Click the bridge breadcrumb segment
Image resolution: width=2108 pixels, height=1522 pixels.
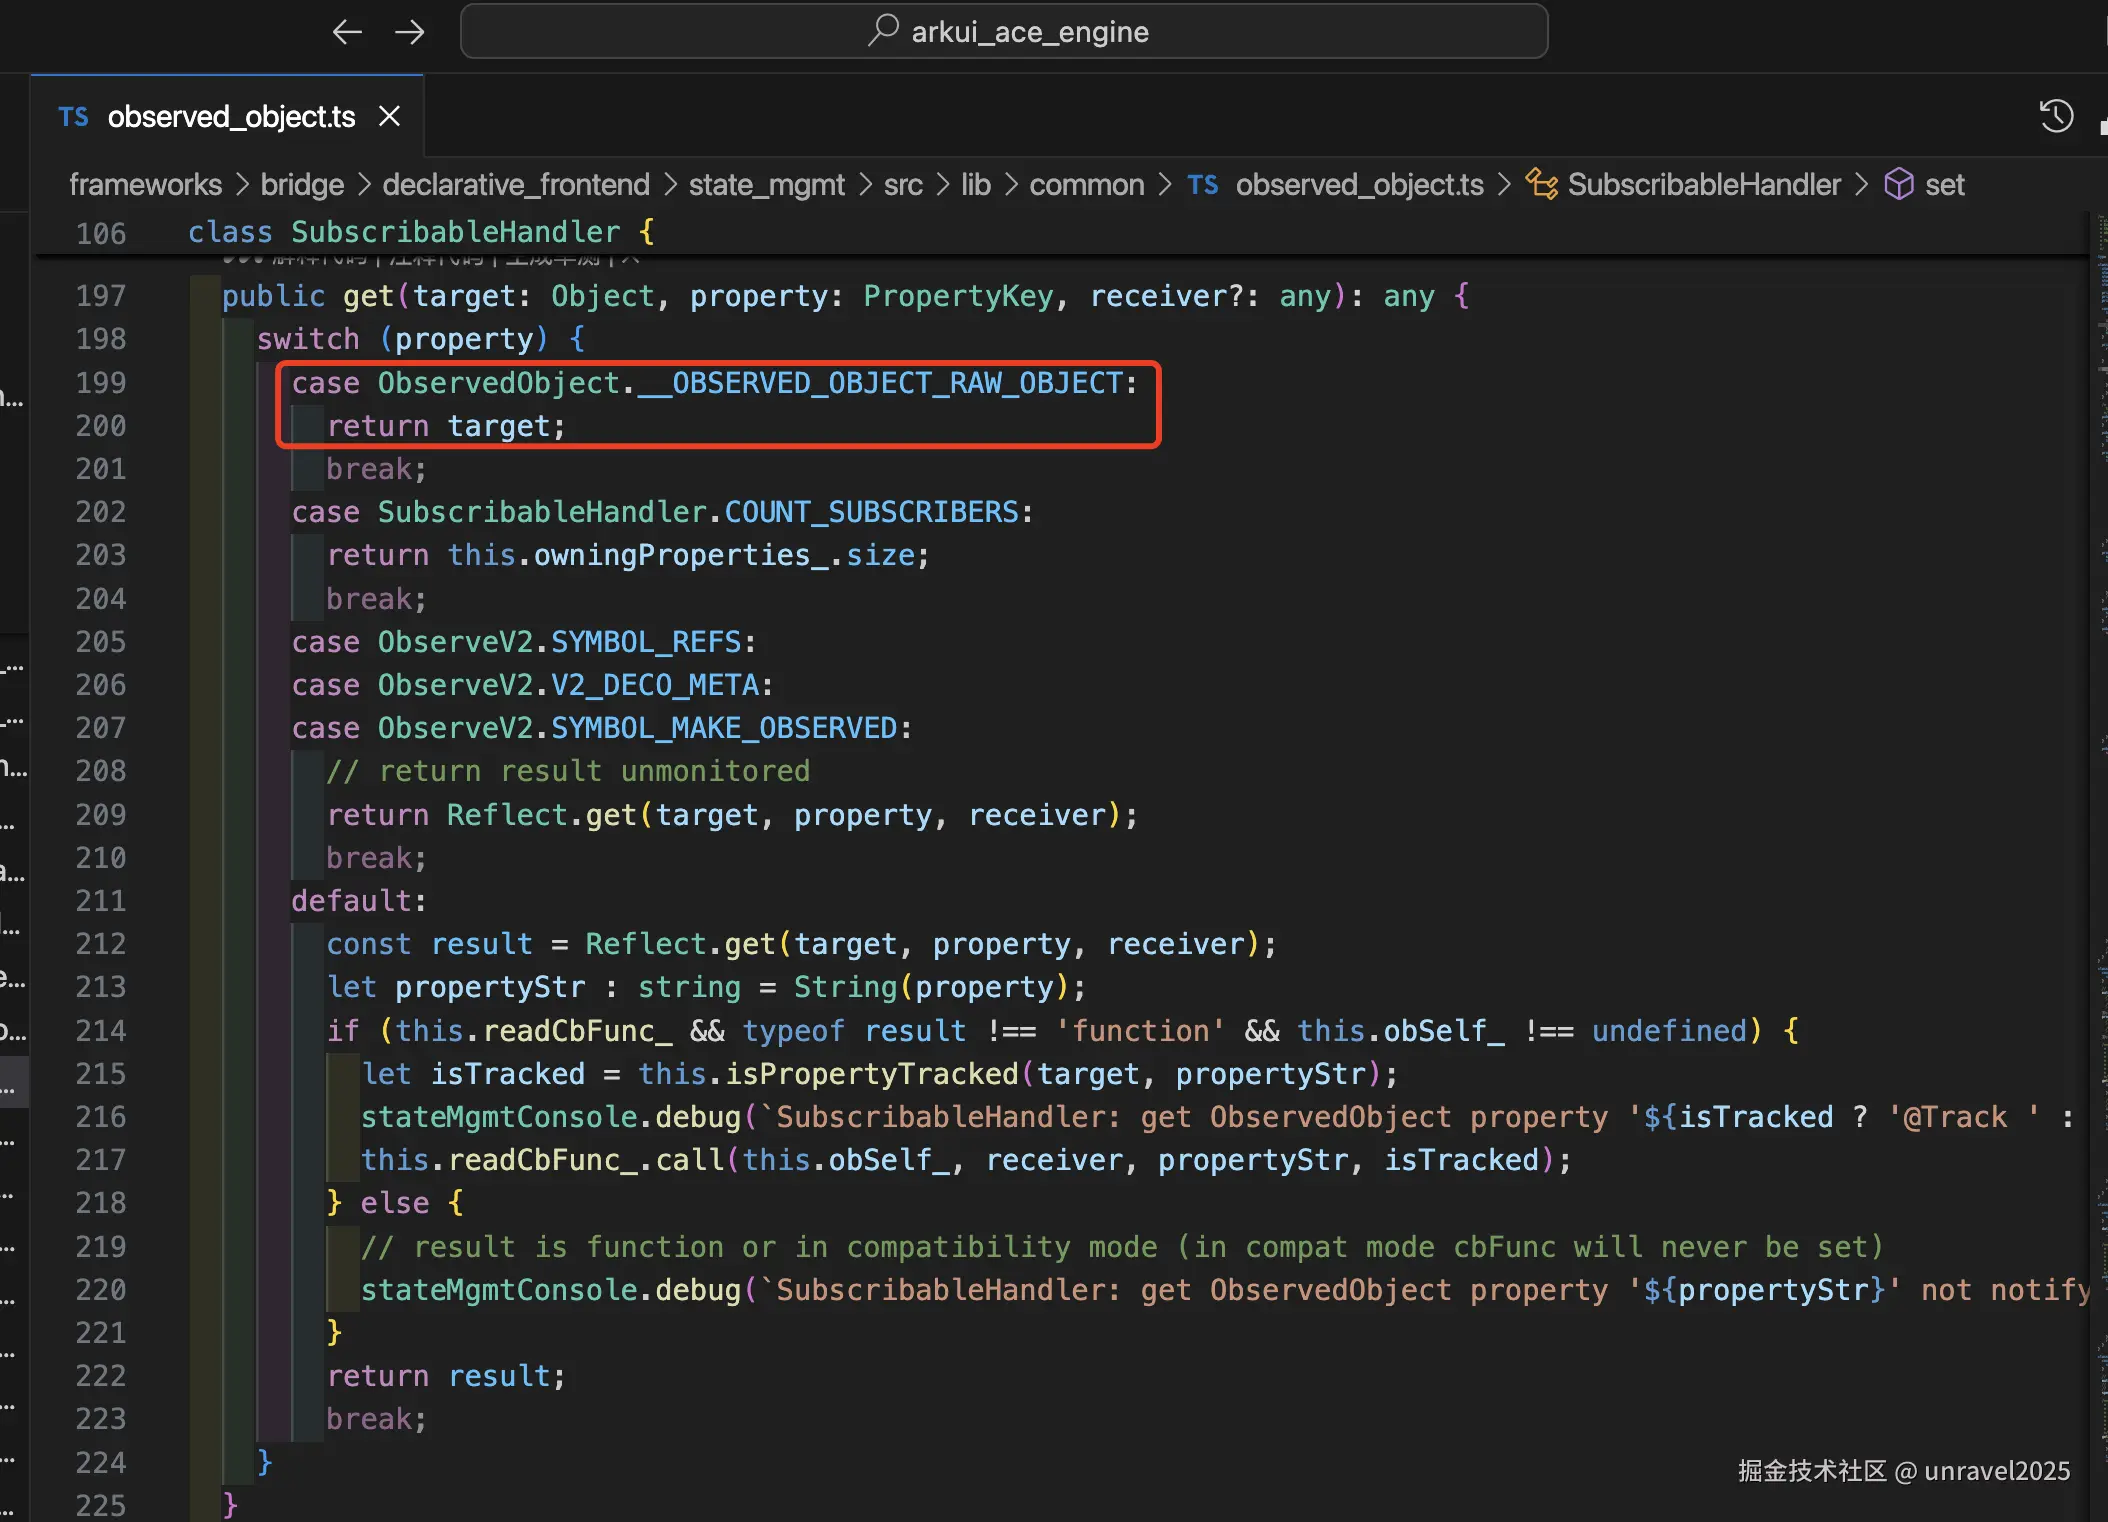coord(302,185)
